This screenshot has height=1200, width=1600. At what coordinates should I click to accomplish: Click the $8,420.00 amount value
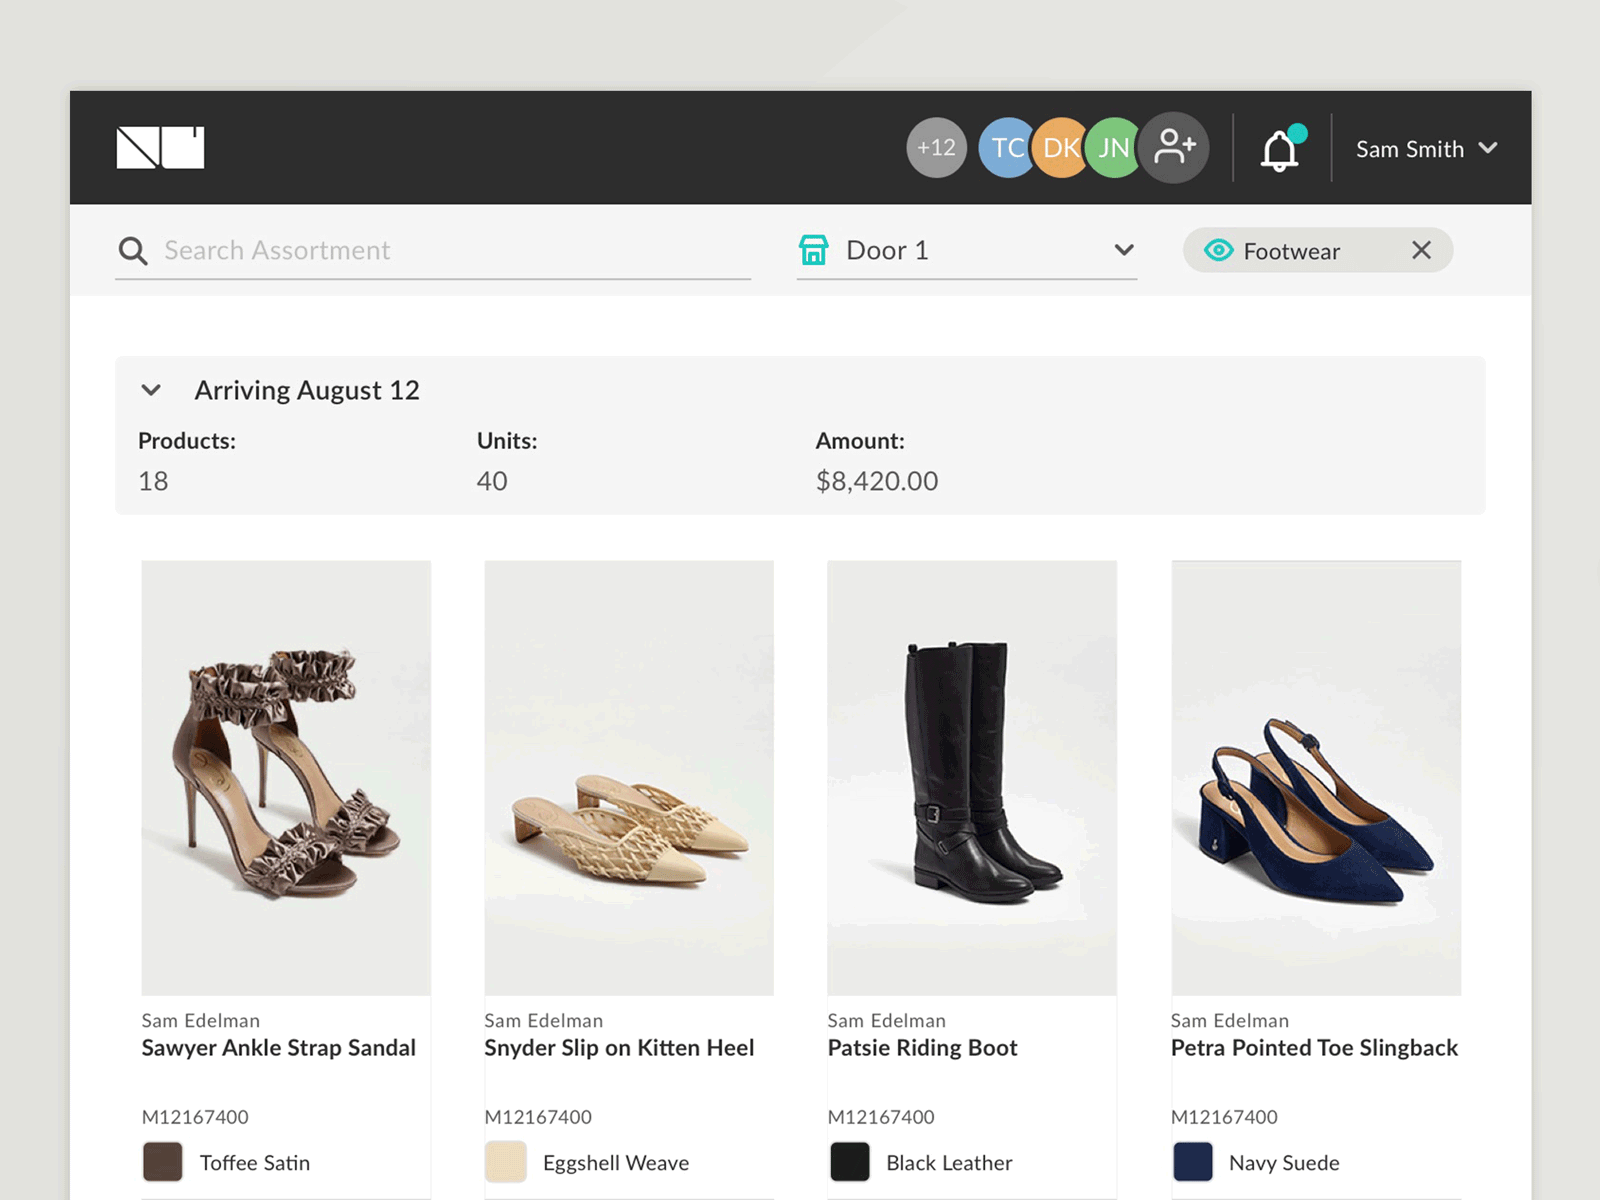point(877,481)
